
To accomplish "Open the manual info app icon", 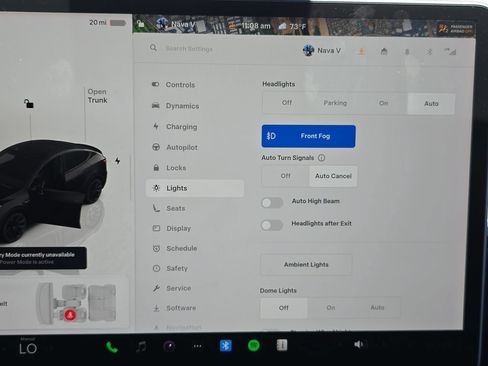I will pos(282,345).
